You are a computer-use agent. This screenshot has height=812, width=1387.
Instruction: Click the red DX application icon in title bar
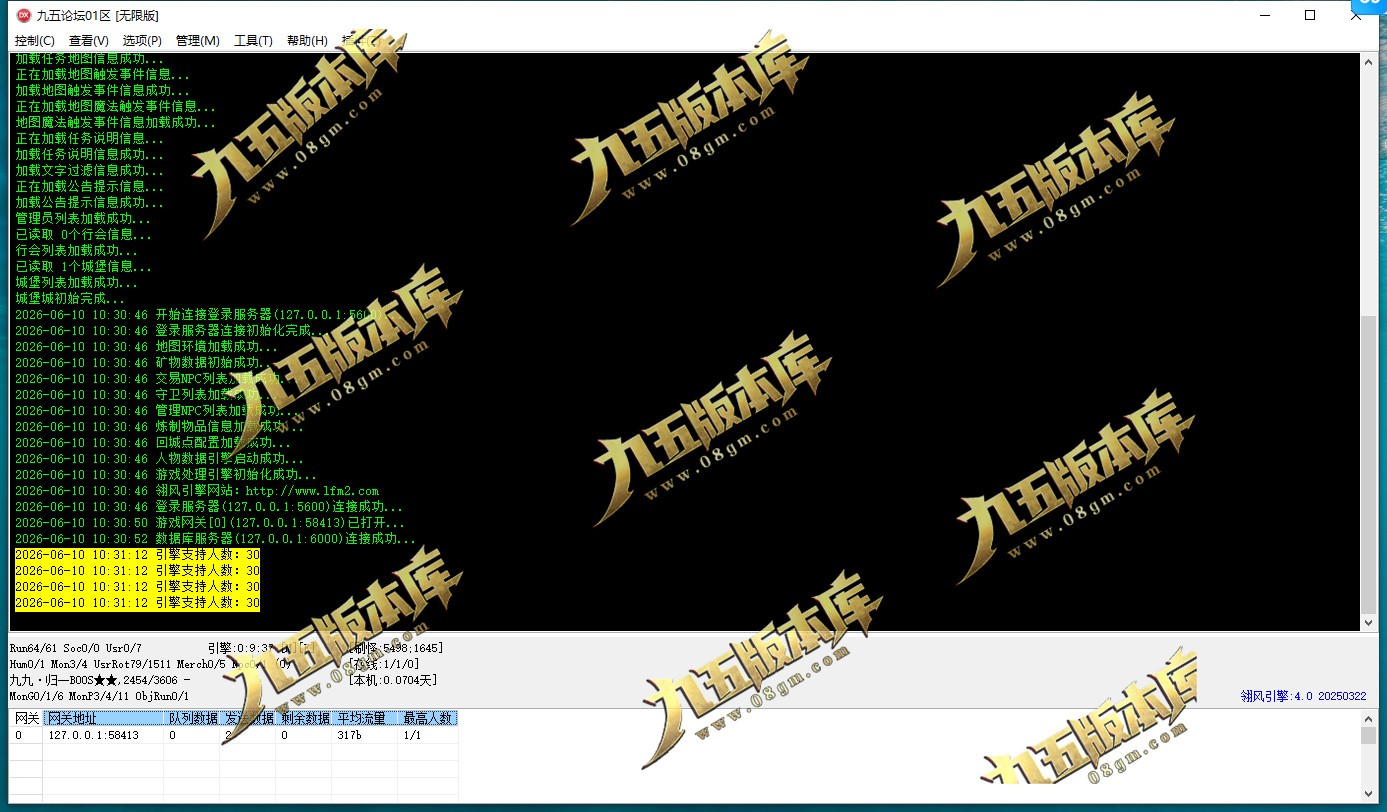tap(24, 15)
